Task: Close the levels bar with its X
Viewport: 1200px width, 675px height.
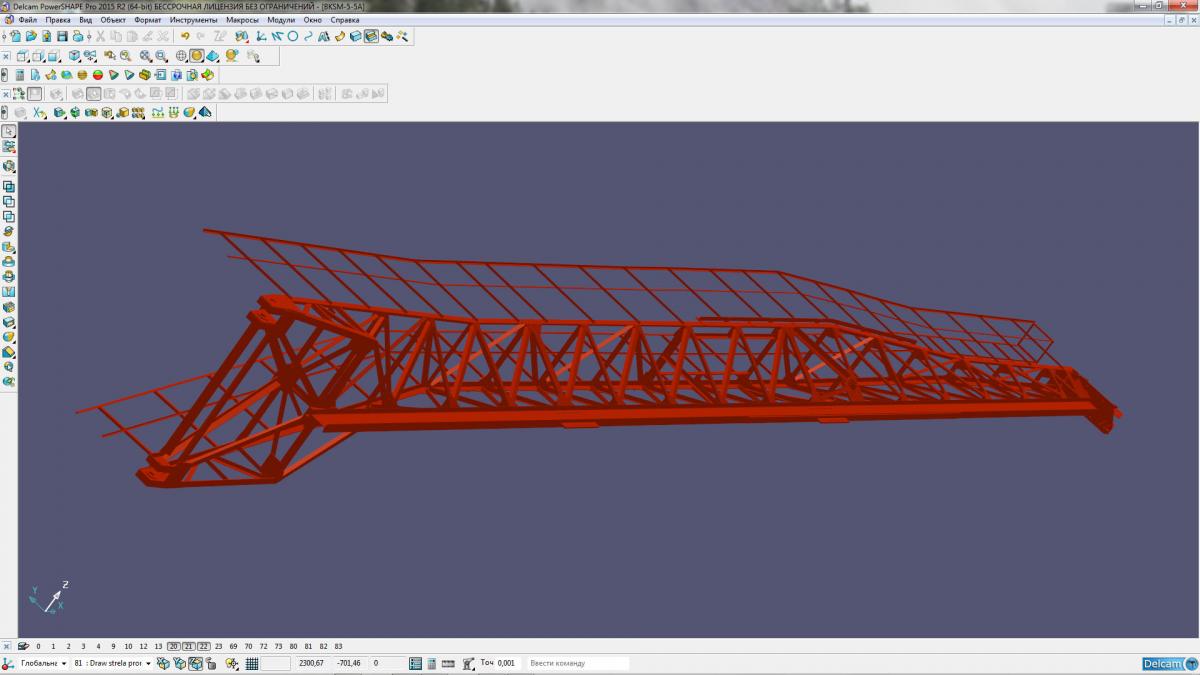Action: [x=6, y=646]
